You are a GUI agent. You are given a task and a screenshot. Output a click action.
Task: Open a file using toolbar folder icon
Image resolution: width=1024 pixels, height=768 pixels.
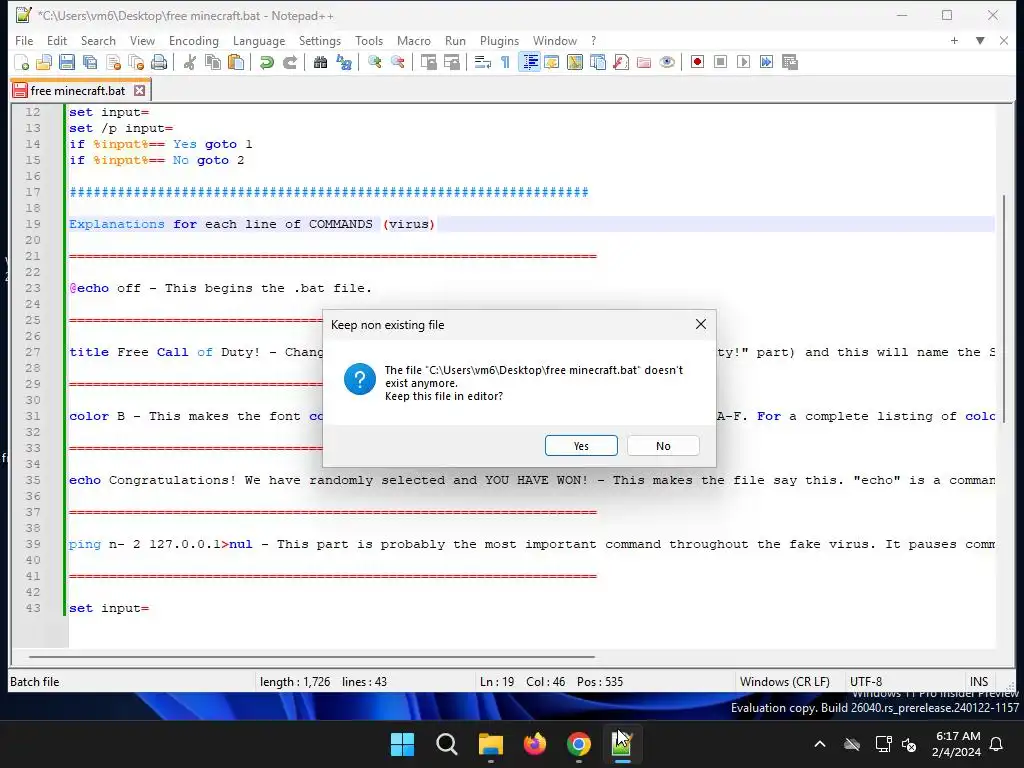click(x=44, y=62)
